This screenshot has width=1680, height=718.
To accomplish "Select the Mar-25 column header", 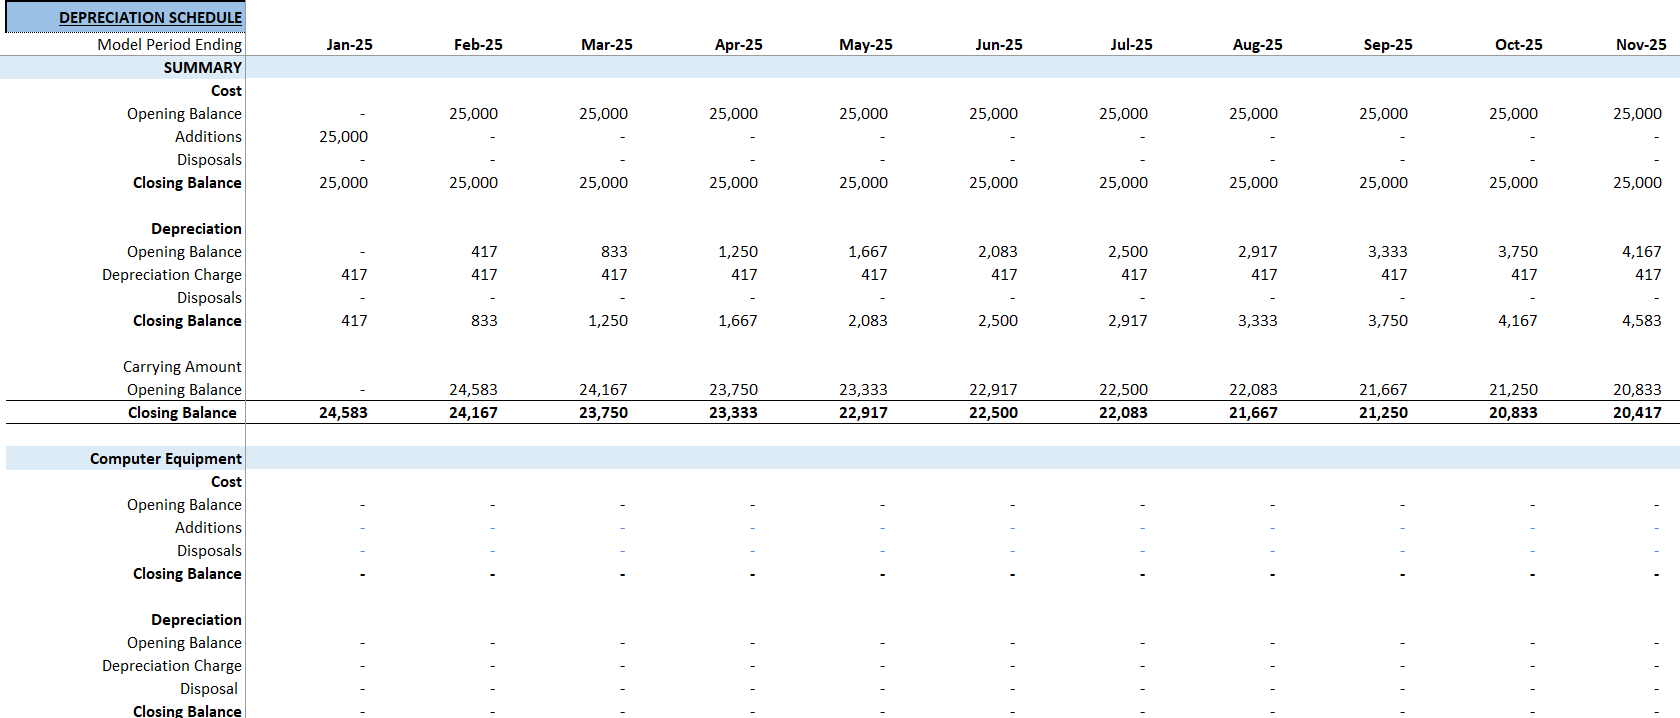I will pyautogui.click(x=607, y=45).
